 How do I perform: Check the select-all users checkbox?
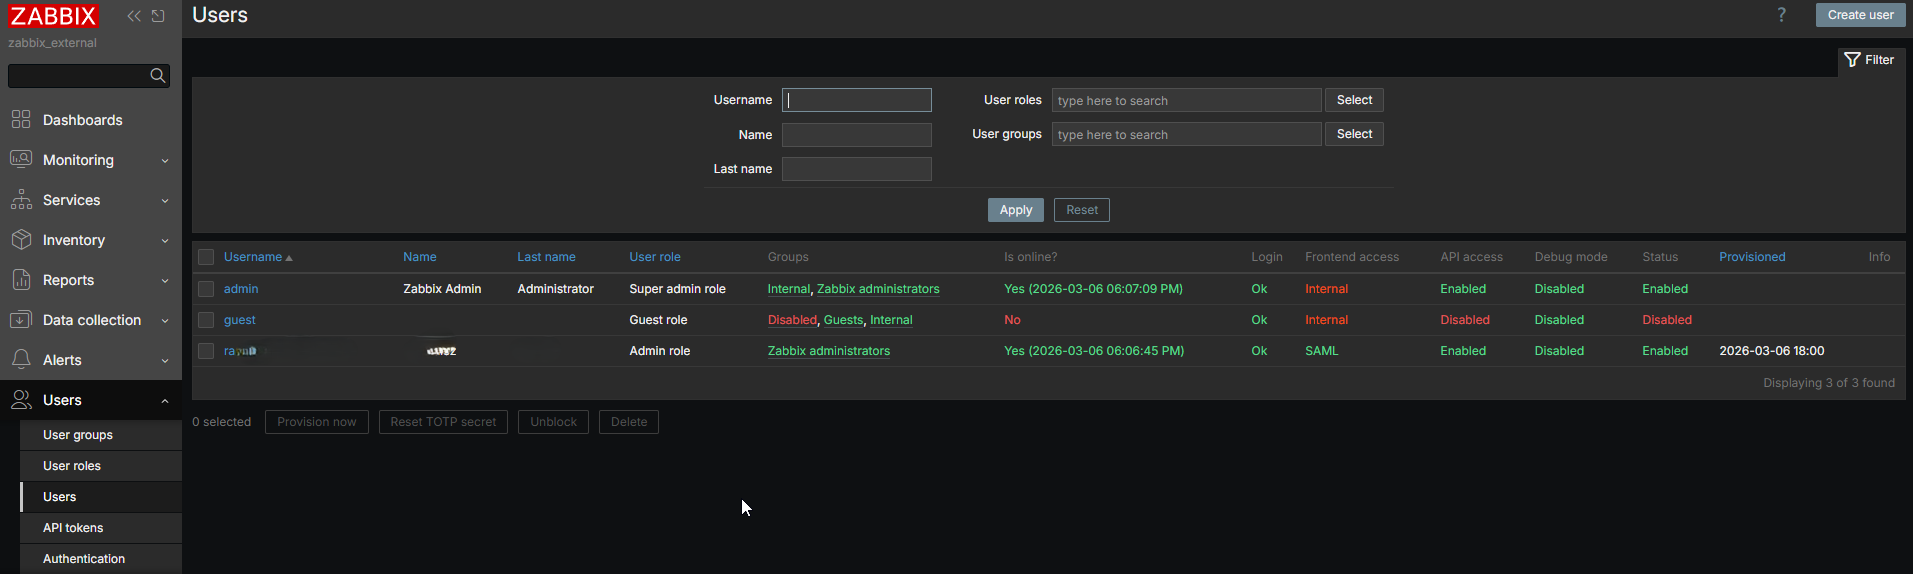[206, 257]
